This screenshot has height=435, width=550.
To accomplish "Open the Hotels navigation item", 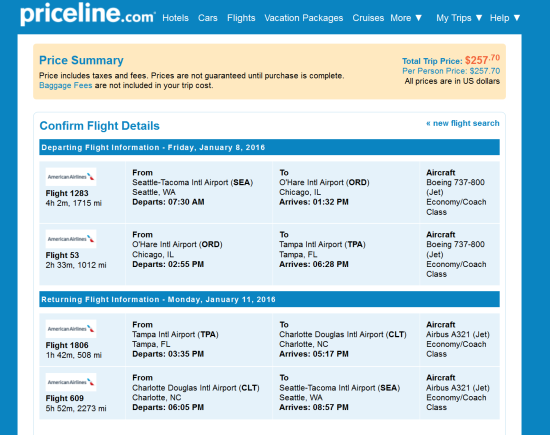I will (x=175, y=18).
